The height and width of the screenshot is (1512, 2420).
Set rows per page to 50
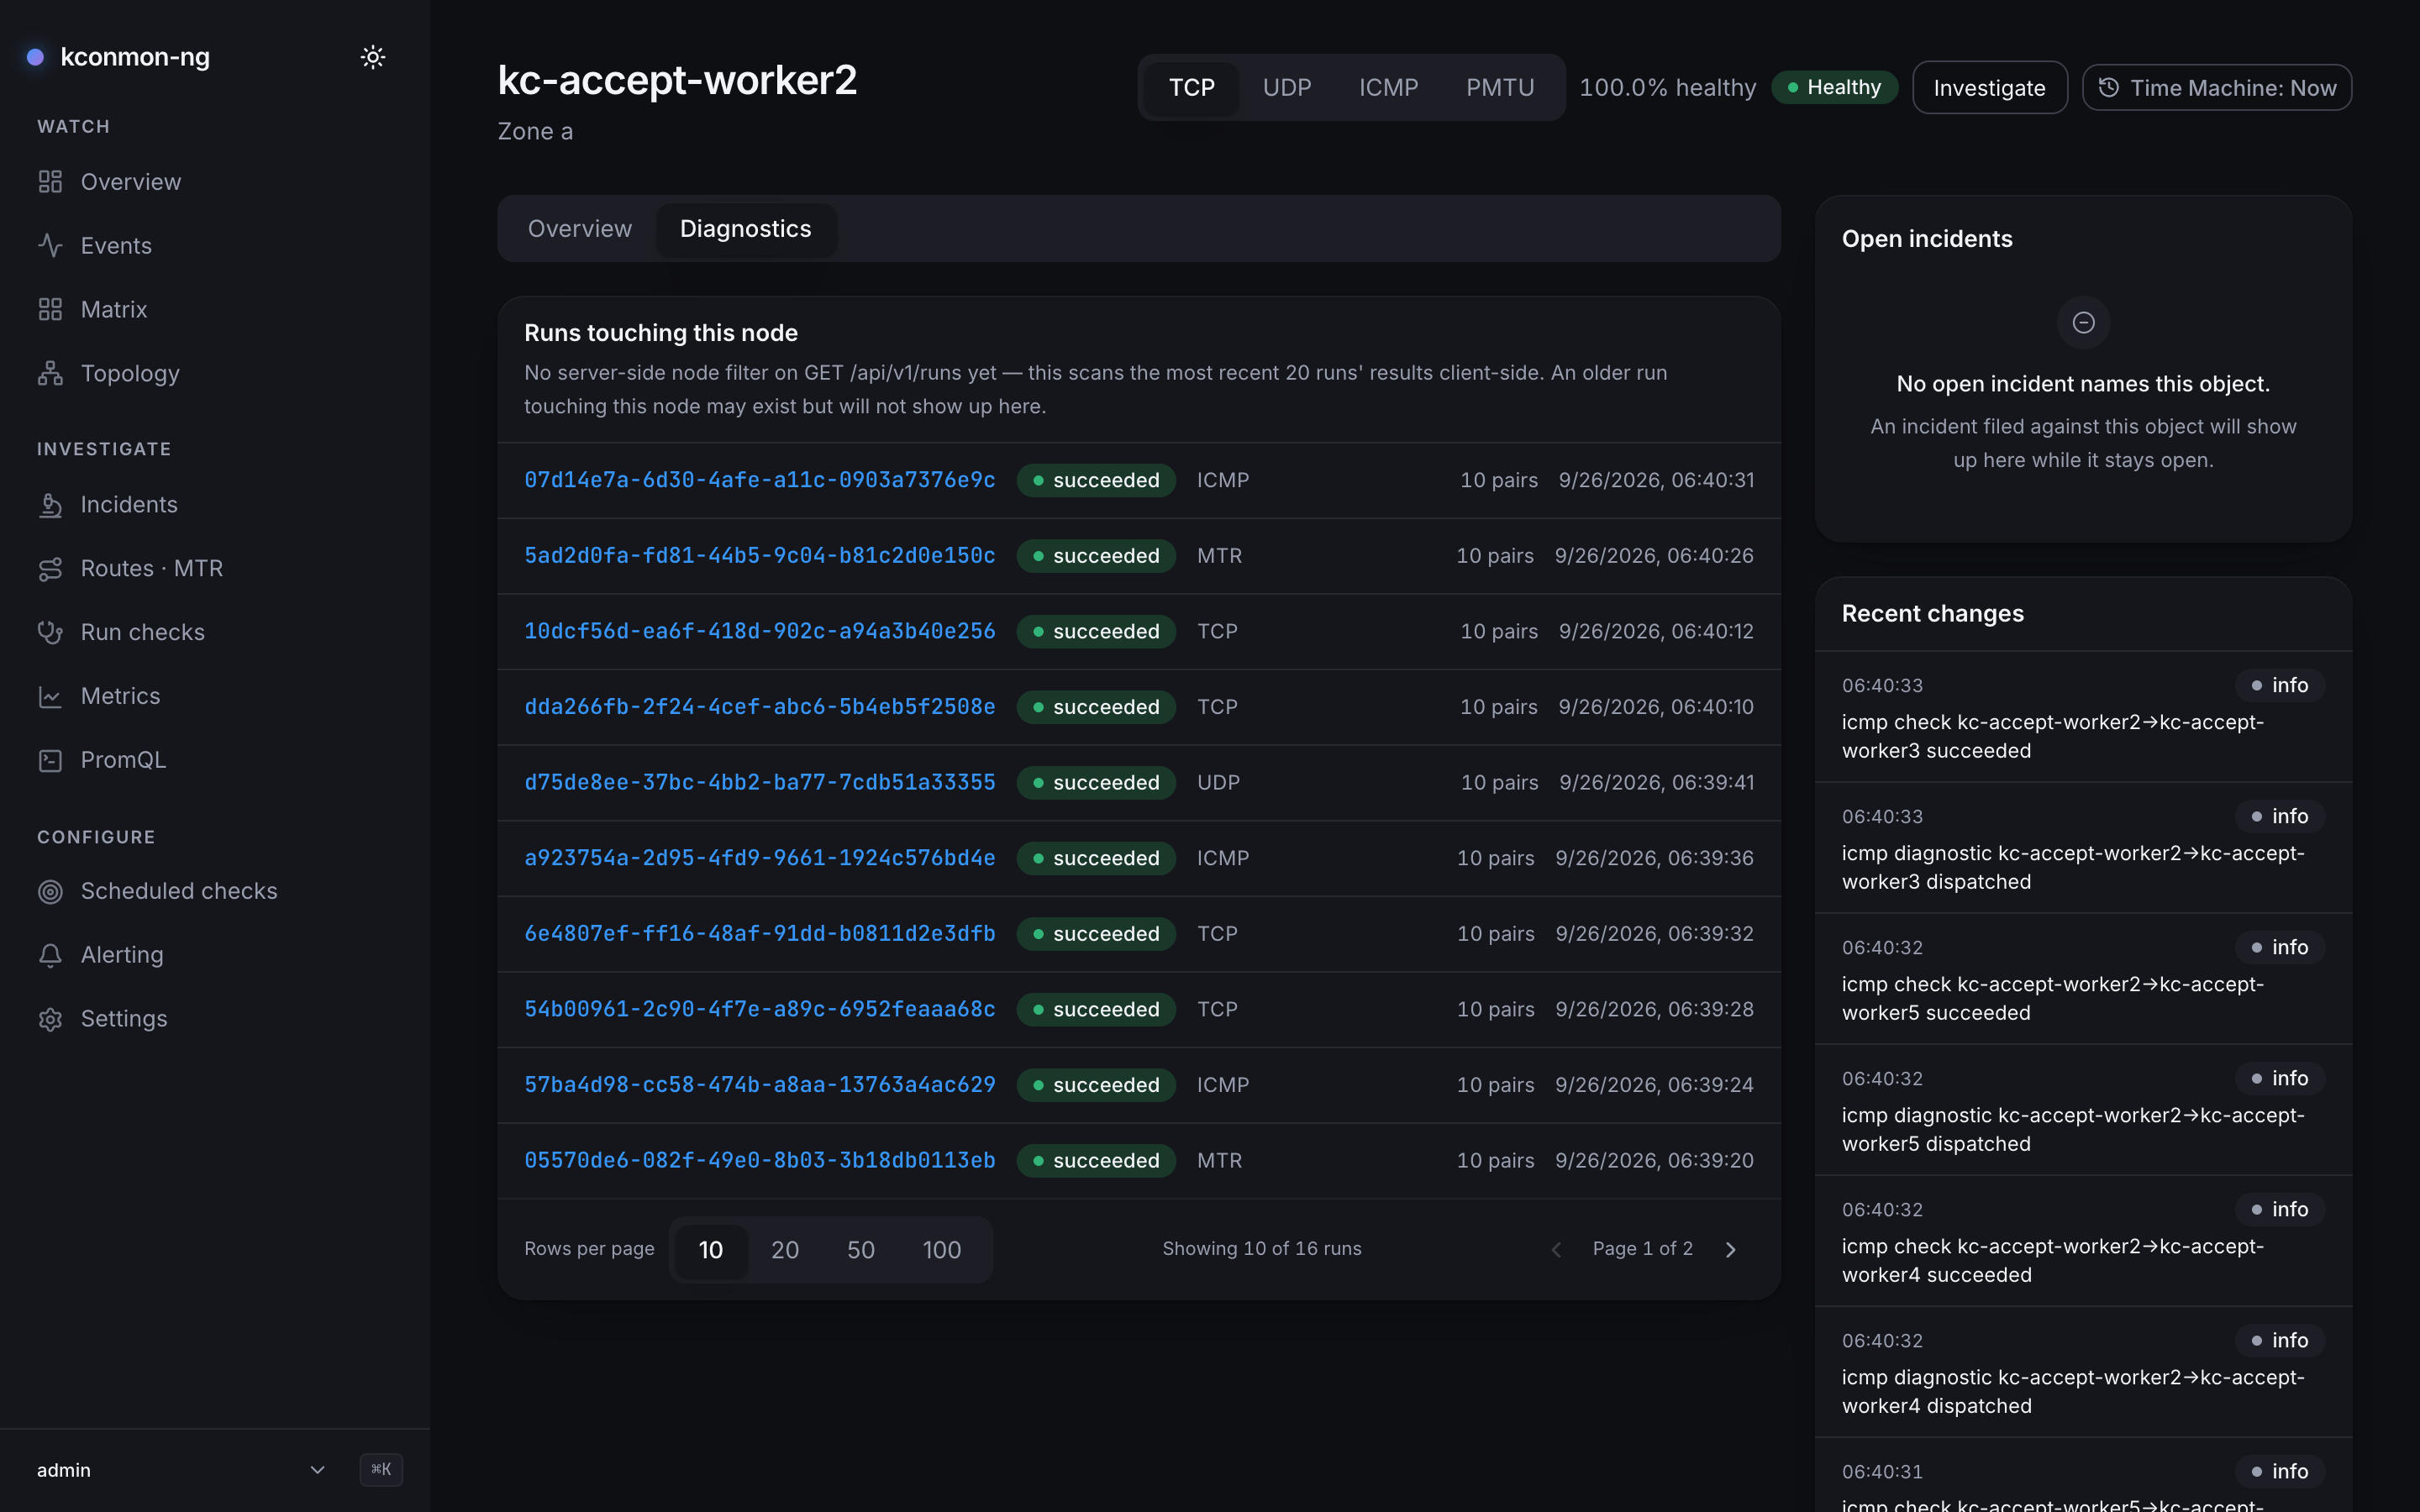861,1249
